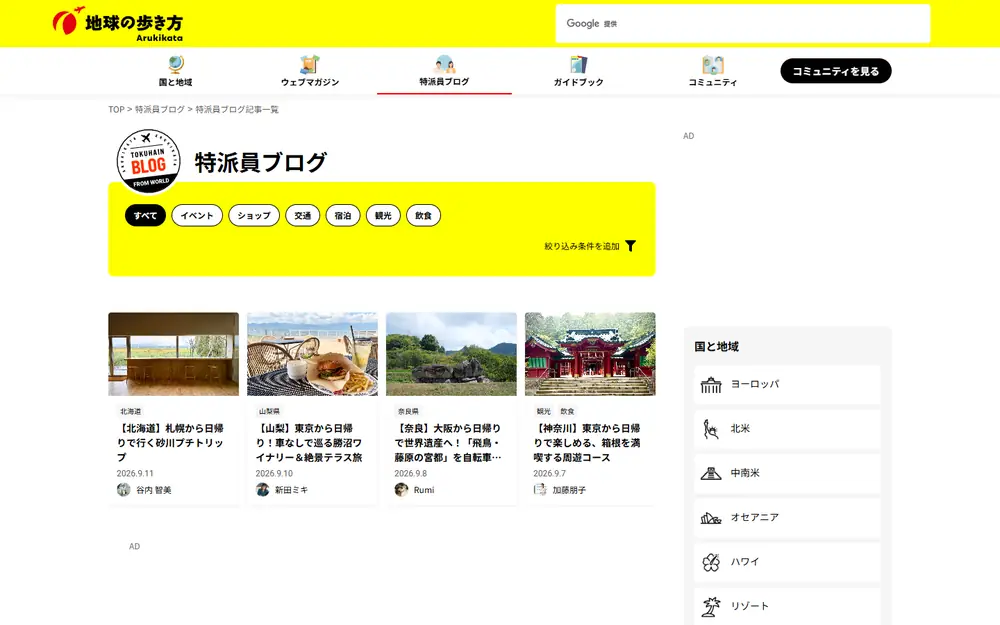Screen dimensions: 1000x625
Task: Click the オセアニア opera house icon
Action: 711,518
